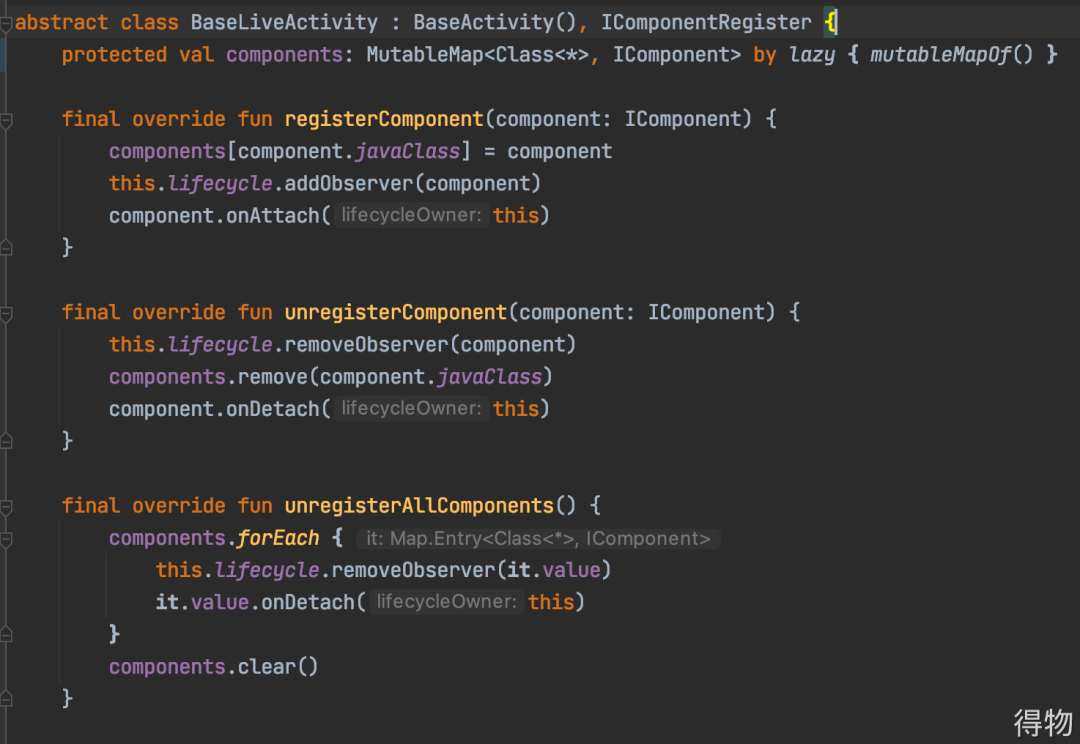Collapse the BaseLiveActivity class fold marker

pyautogui.click(x=5, y=22)
